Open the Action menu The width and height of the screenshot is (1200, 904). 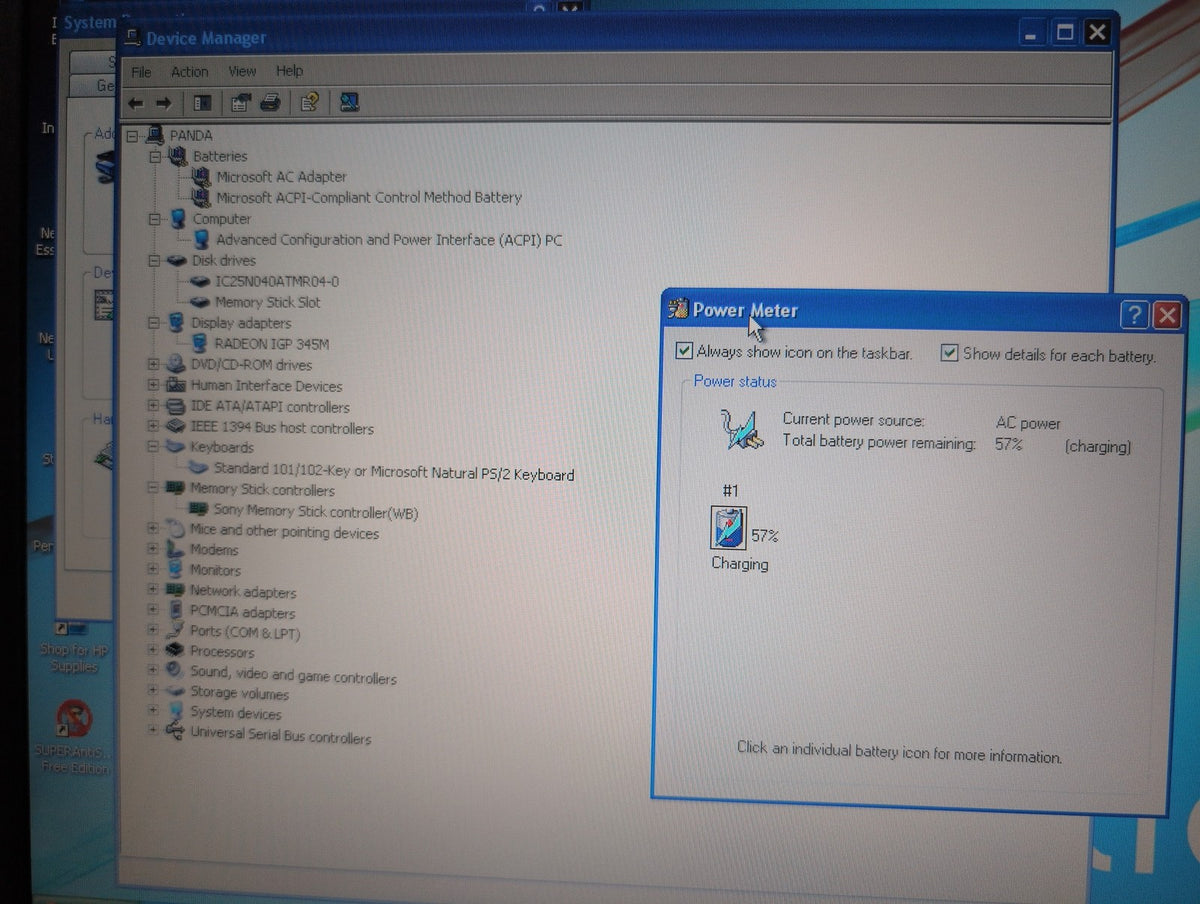(189, 72)
